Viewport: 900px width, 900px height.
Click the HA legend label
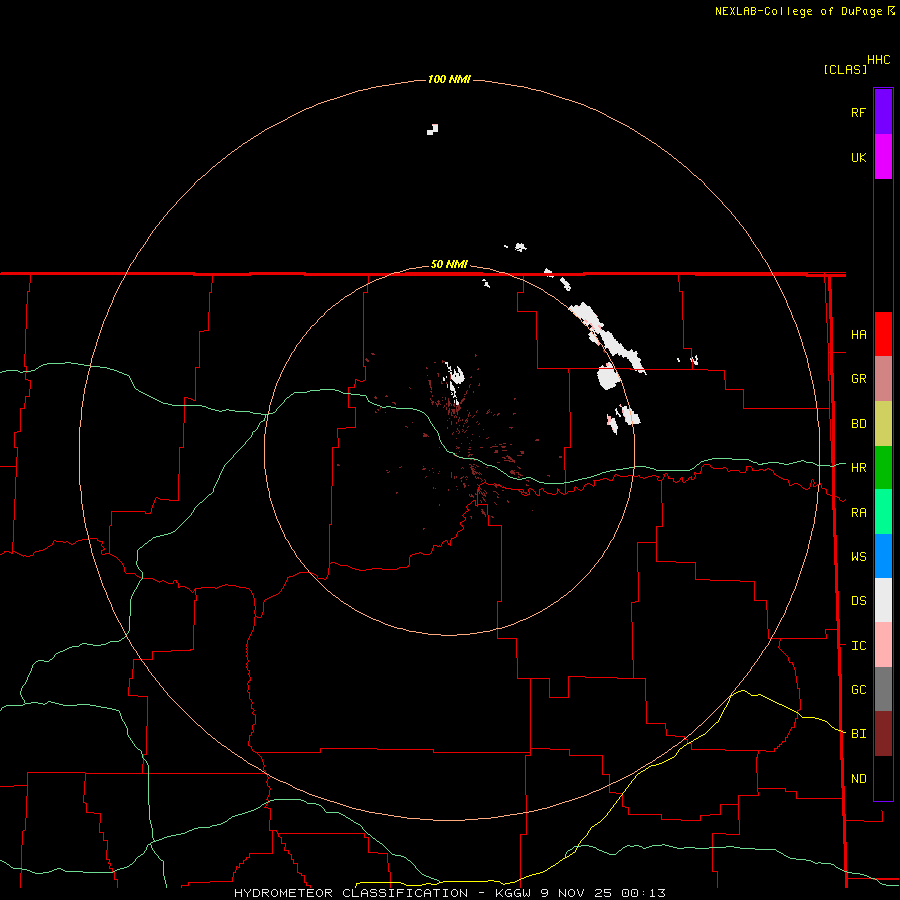pyautogui.click(x=858, y=334)
